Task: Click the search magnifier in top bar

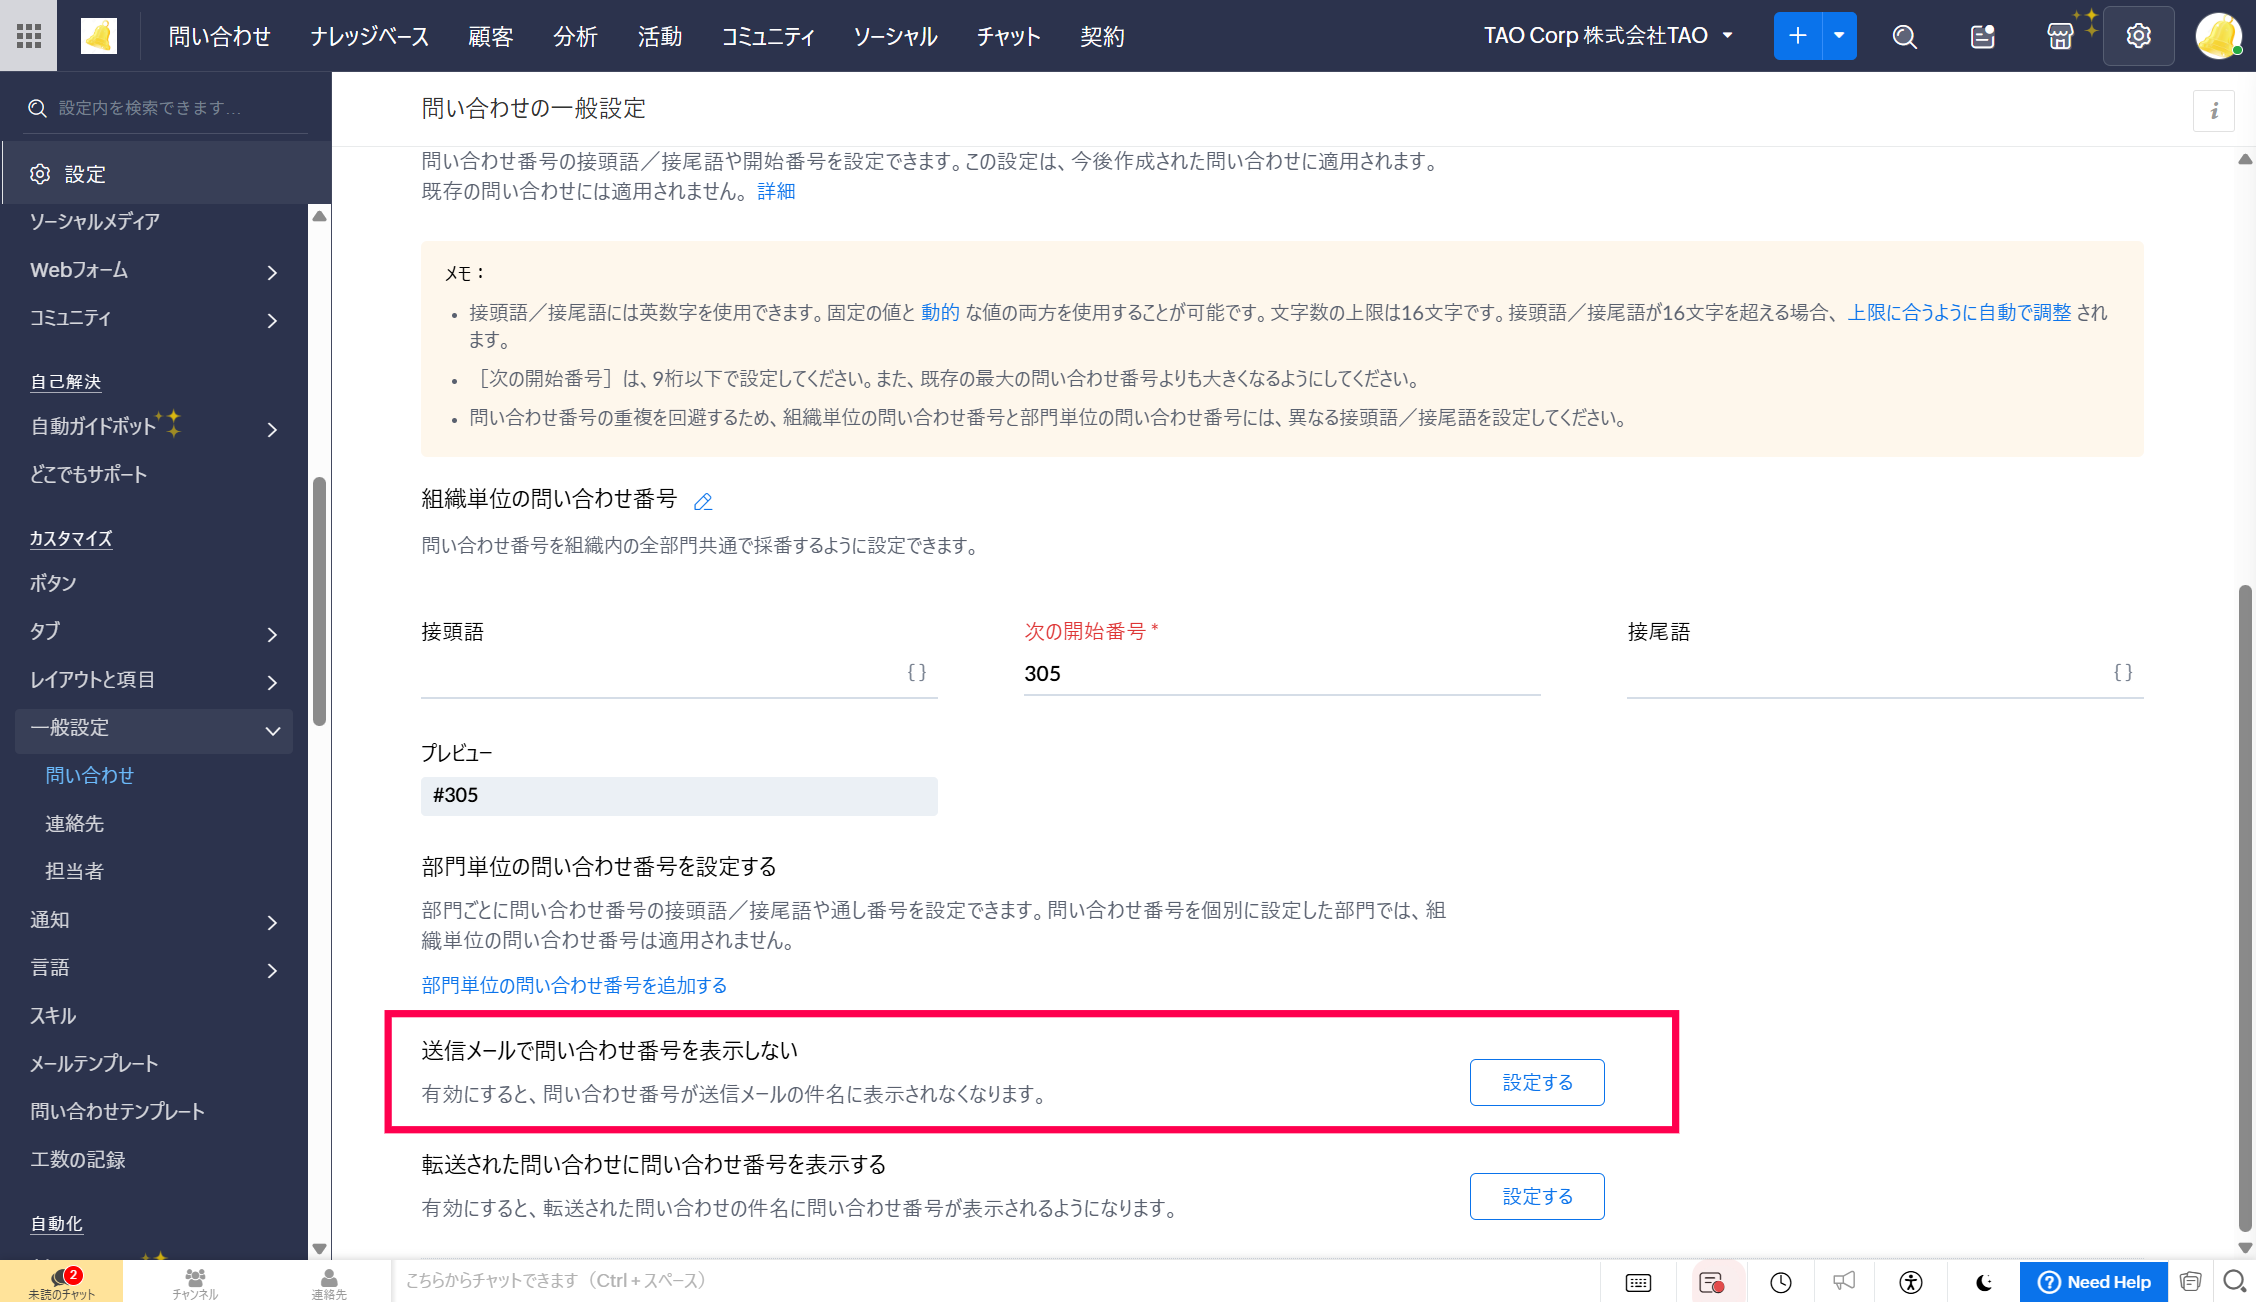Action: [x=1904, y=37]
